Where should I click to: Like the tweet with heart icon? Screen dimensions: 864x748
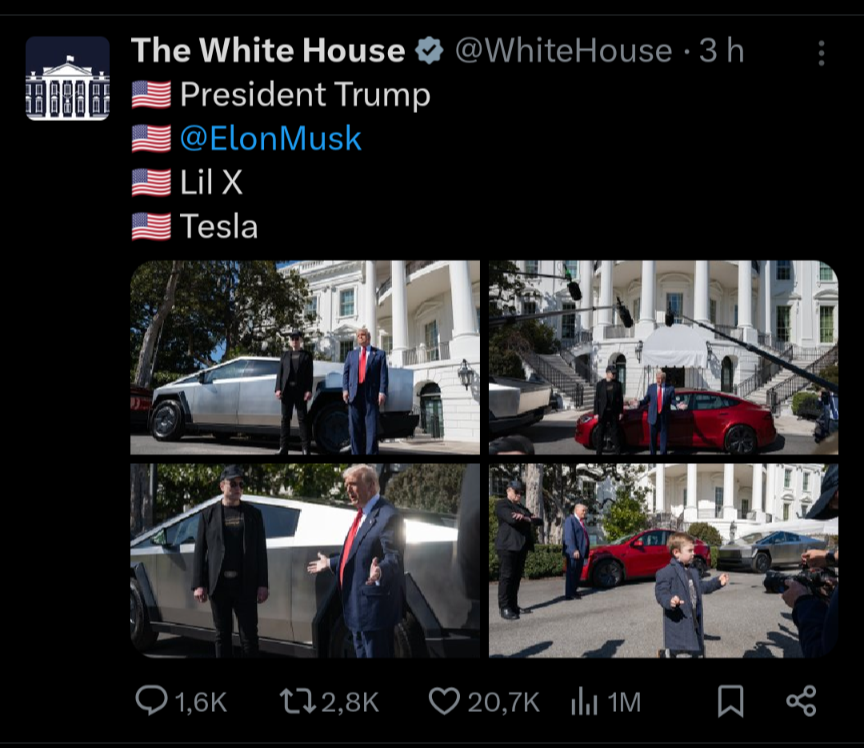coord(444,700)
